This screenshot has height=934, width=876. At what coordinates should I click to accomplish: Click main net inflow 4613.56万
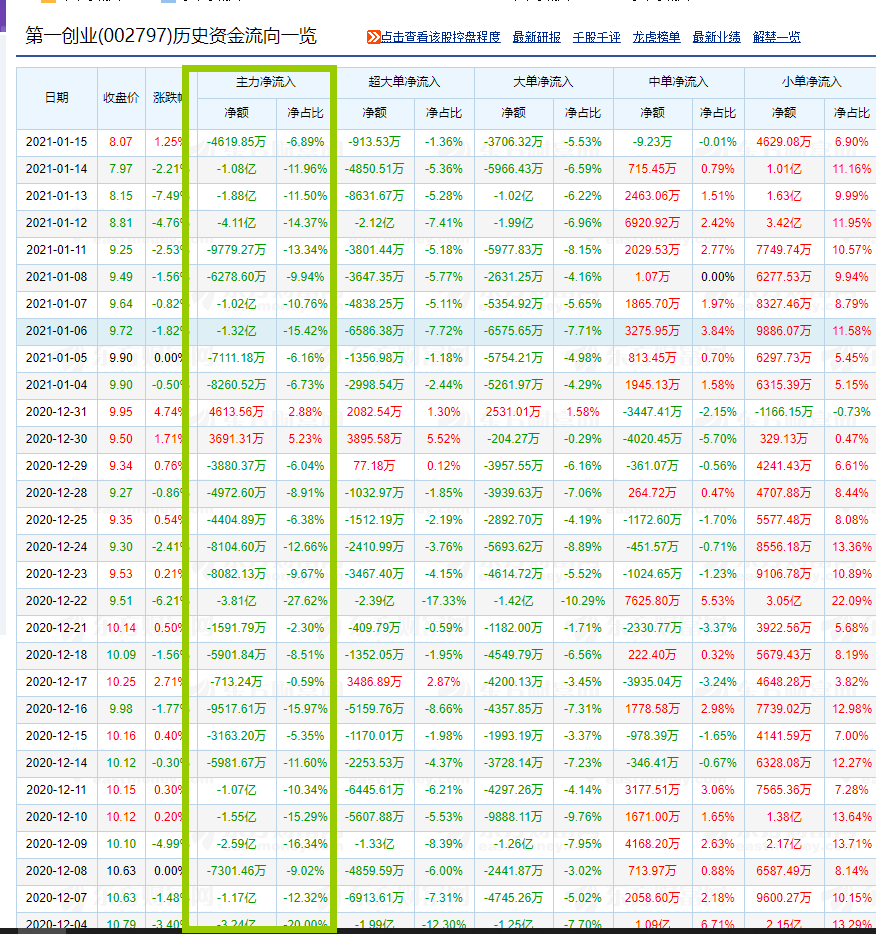point(236,412)
